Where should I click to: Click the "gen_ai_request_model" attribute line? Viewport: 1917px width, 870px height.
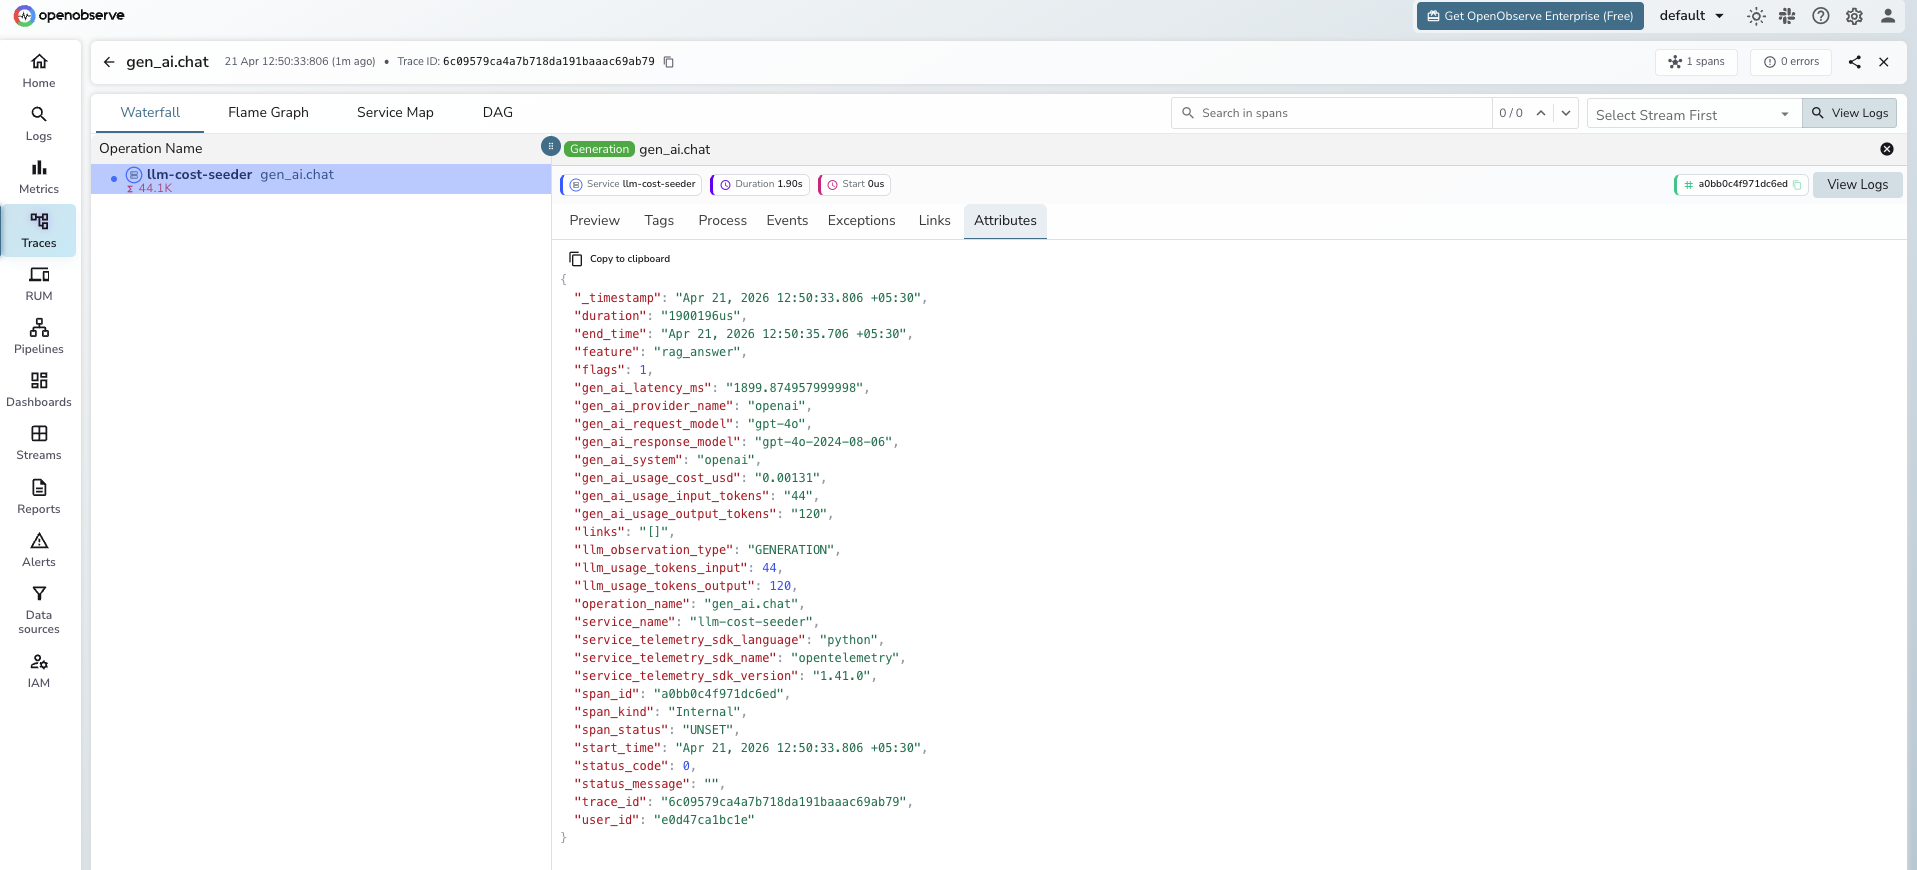click(693, 424)
